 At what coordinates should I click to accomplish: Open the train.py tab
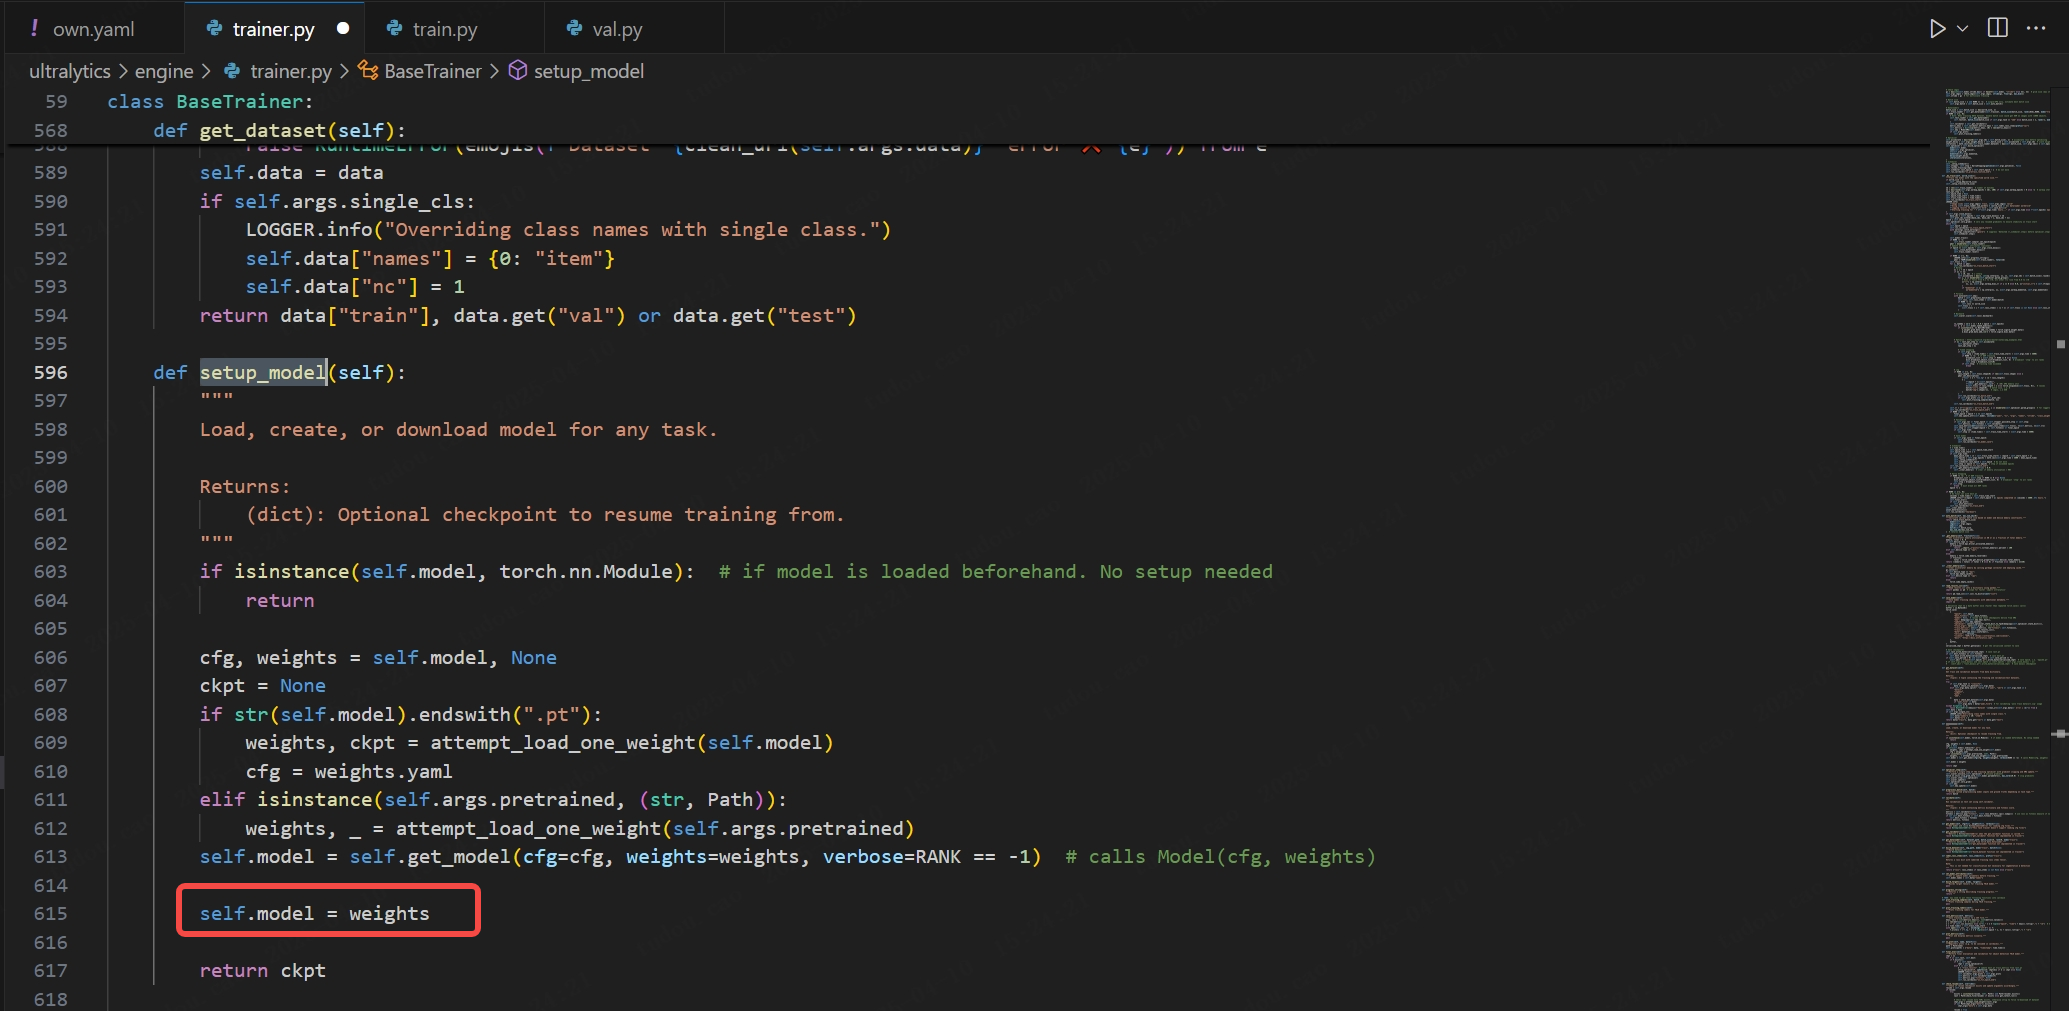click(x=445, y=29)
